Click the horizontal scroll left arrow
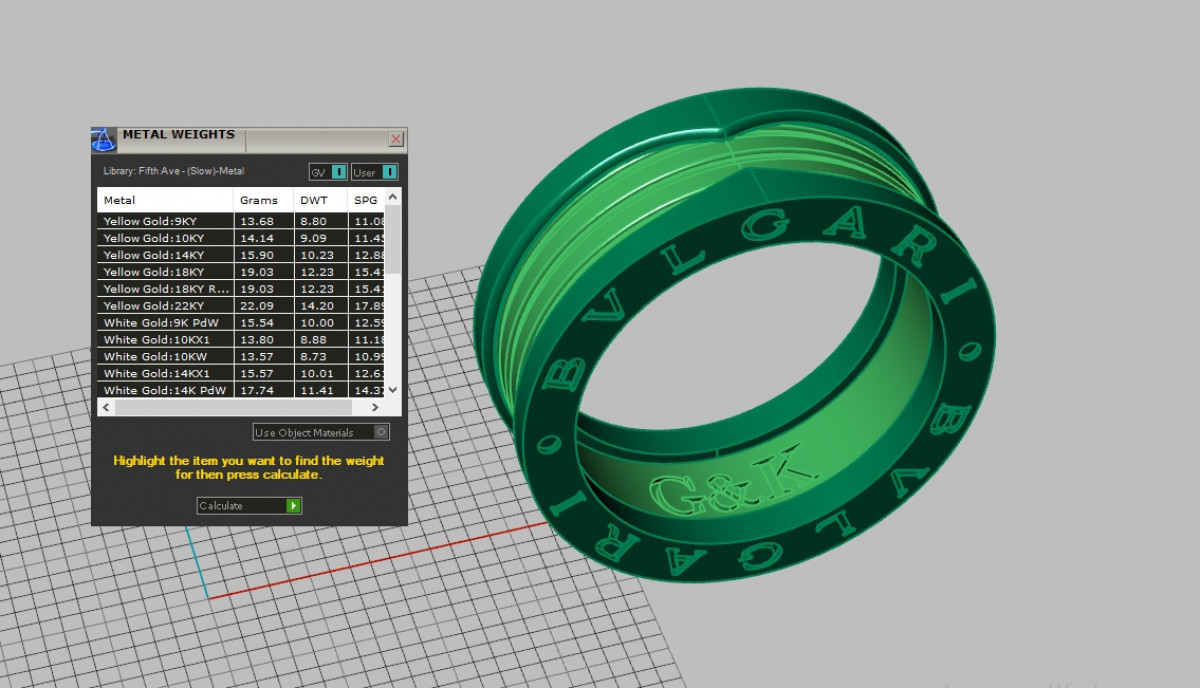Screen dimensions: 1200x688 [106, 408]
